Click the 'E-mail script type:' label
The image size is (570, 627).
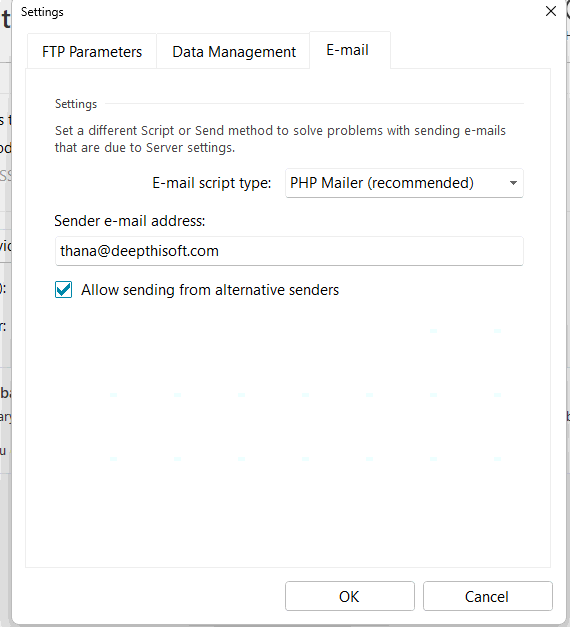tap(212, 183)
